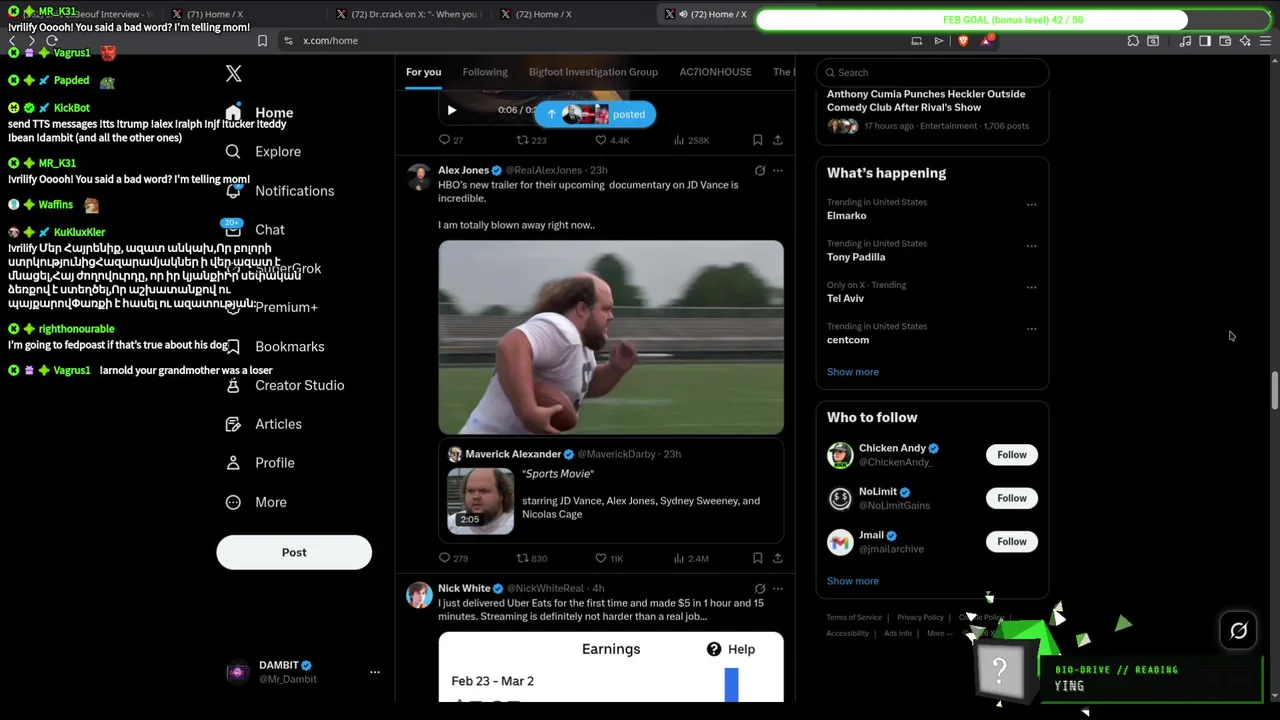Bookmark the Alex Jones post

757,558
